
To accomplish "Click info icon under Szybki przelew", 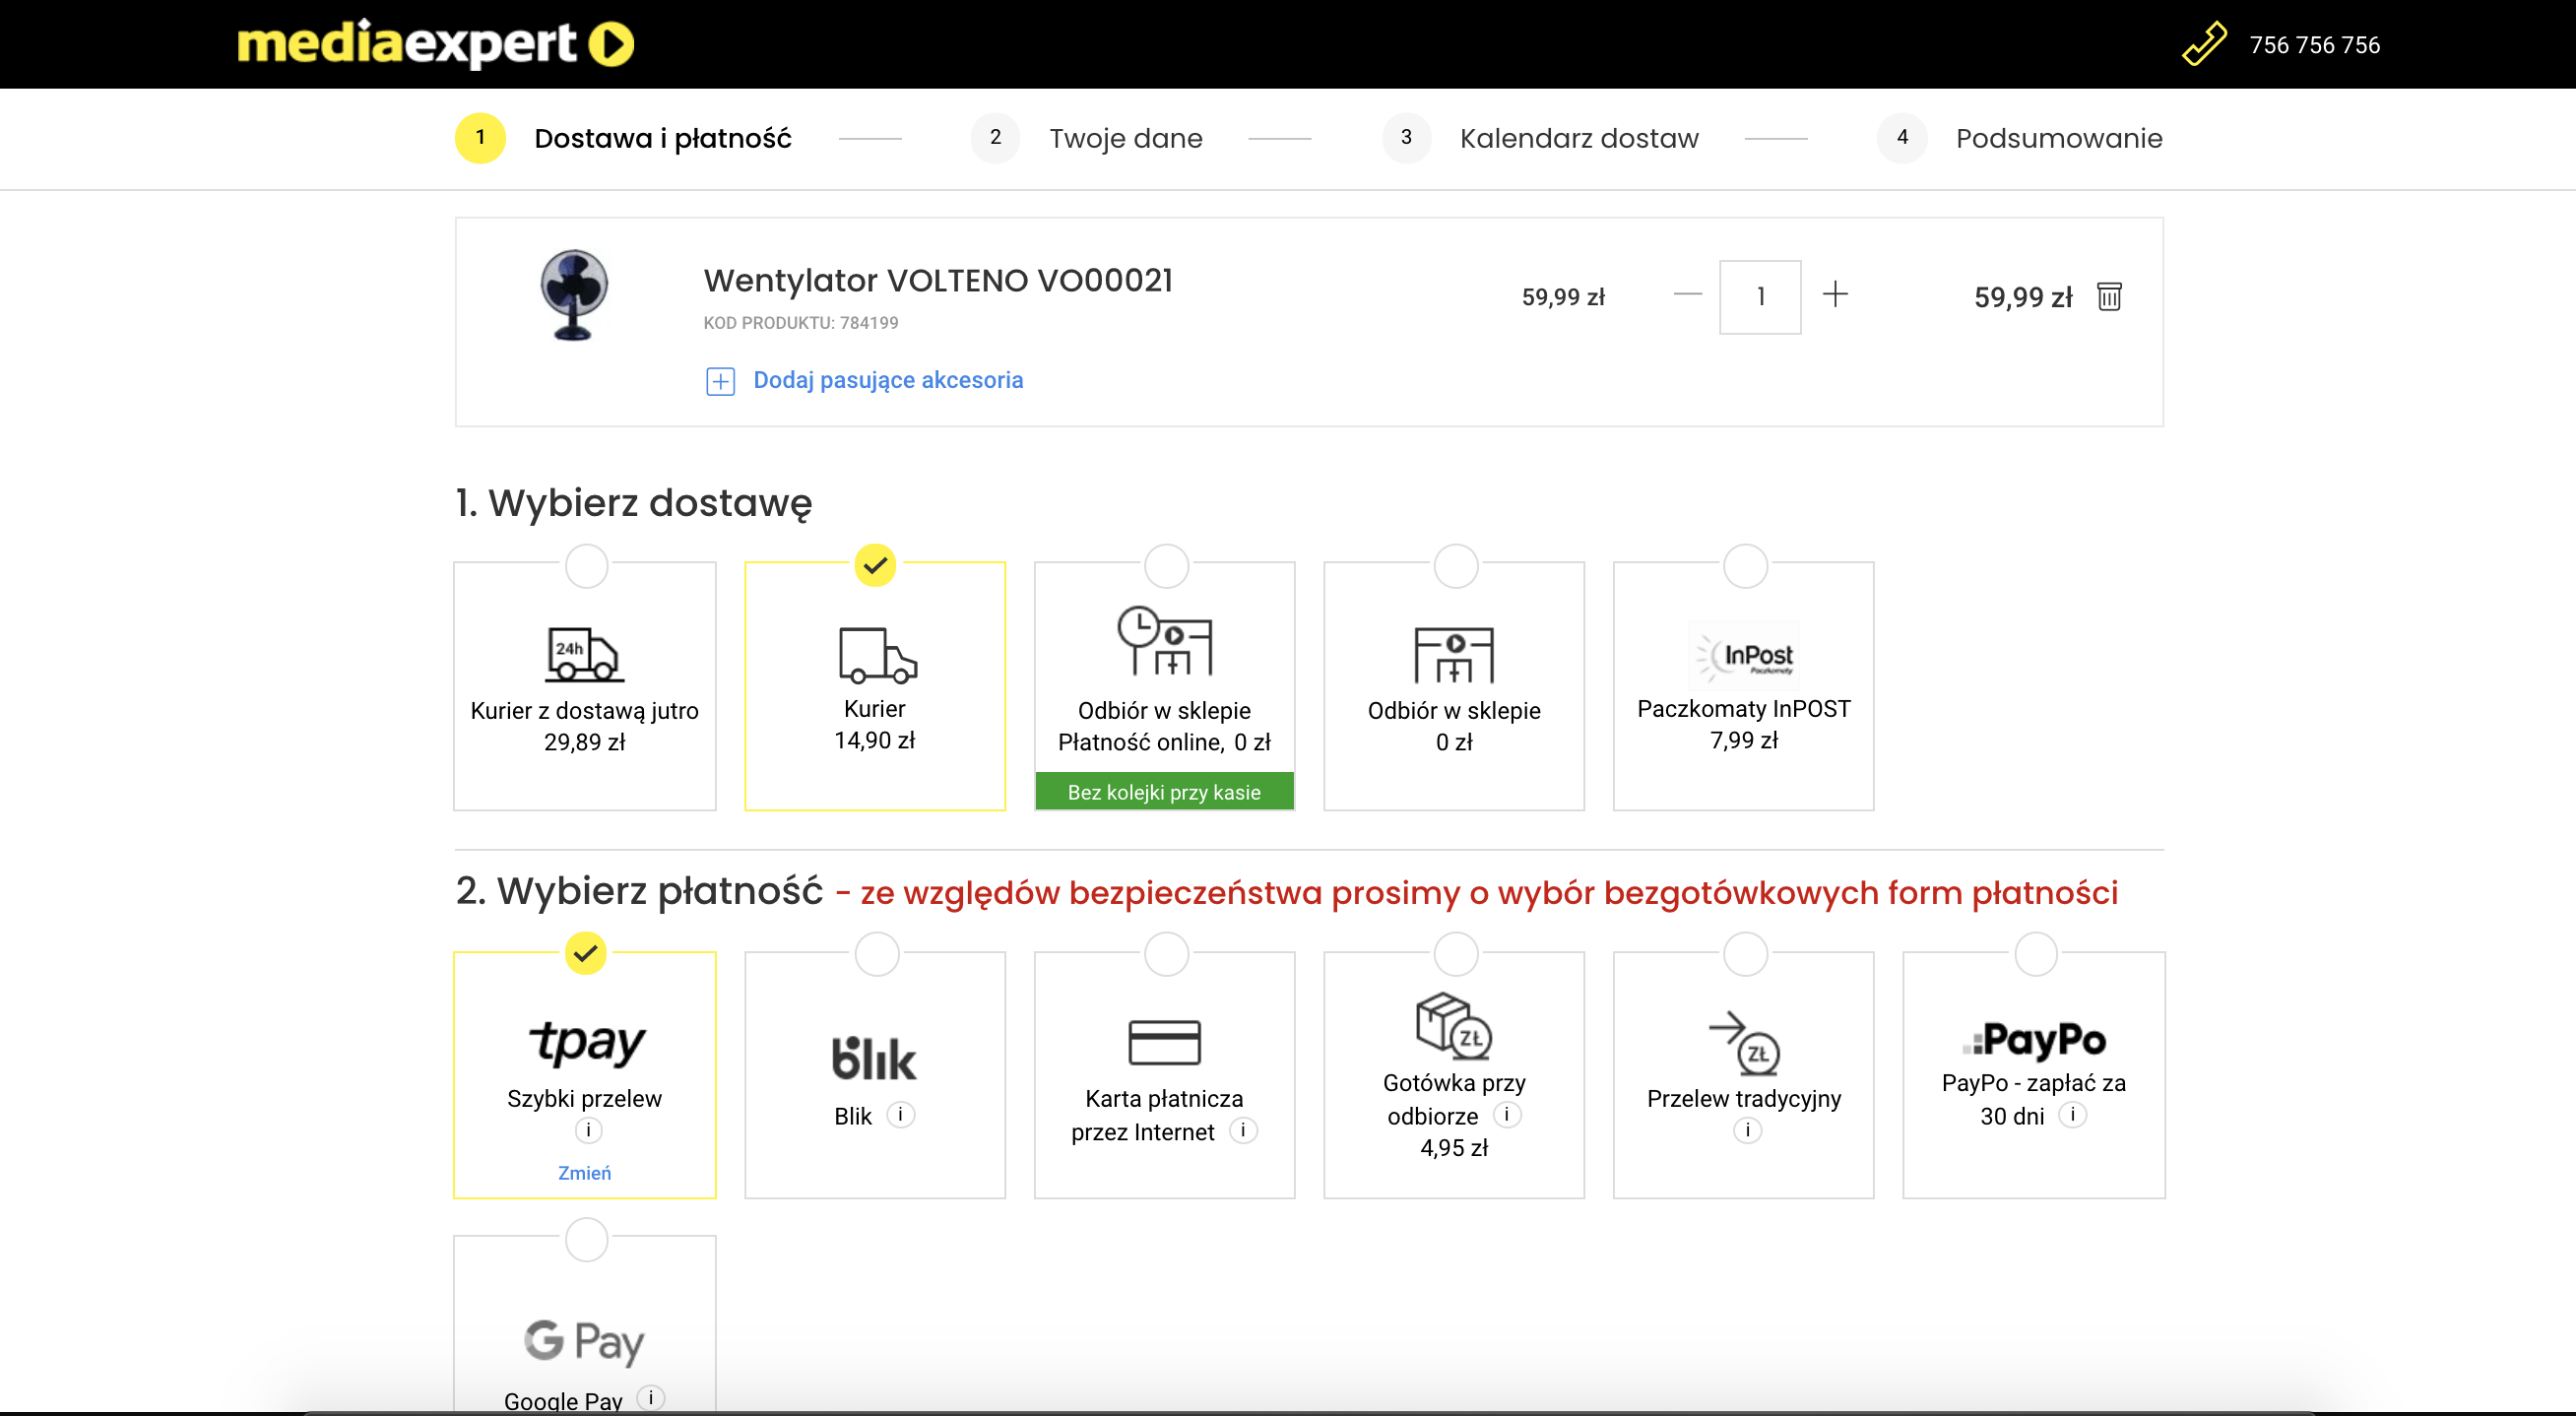I will tap(588, 1131).
